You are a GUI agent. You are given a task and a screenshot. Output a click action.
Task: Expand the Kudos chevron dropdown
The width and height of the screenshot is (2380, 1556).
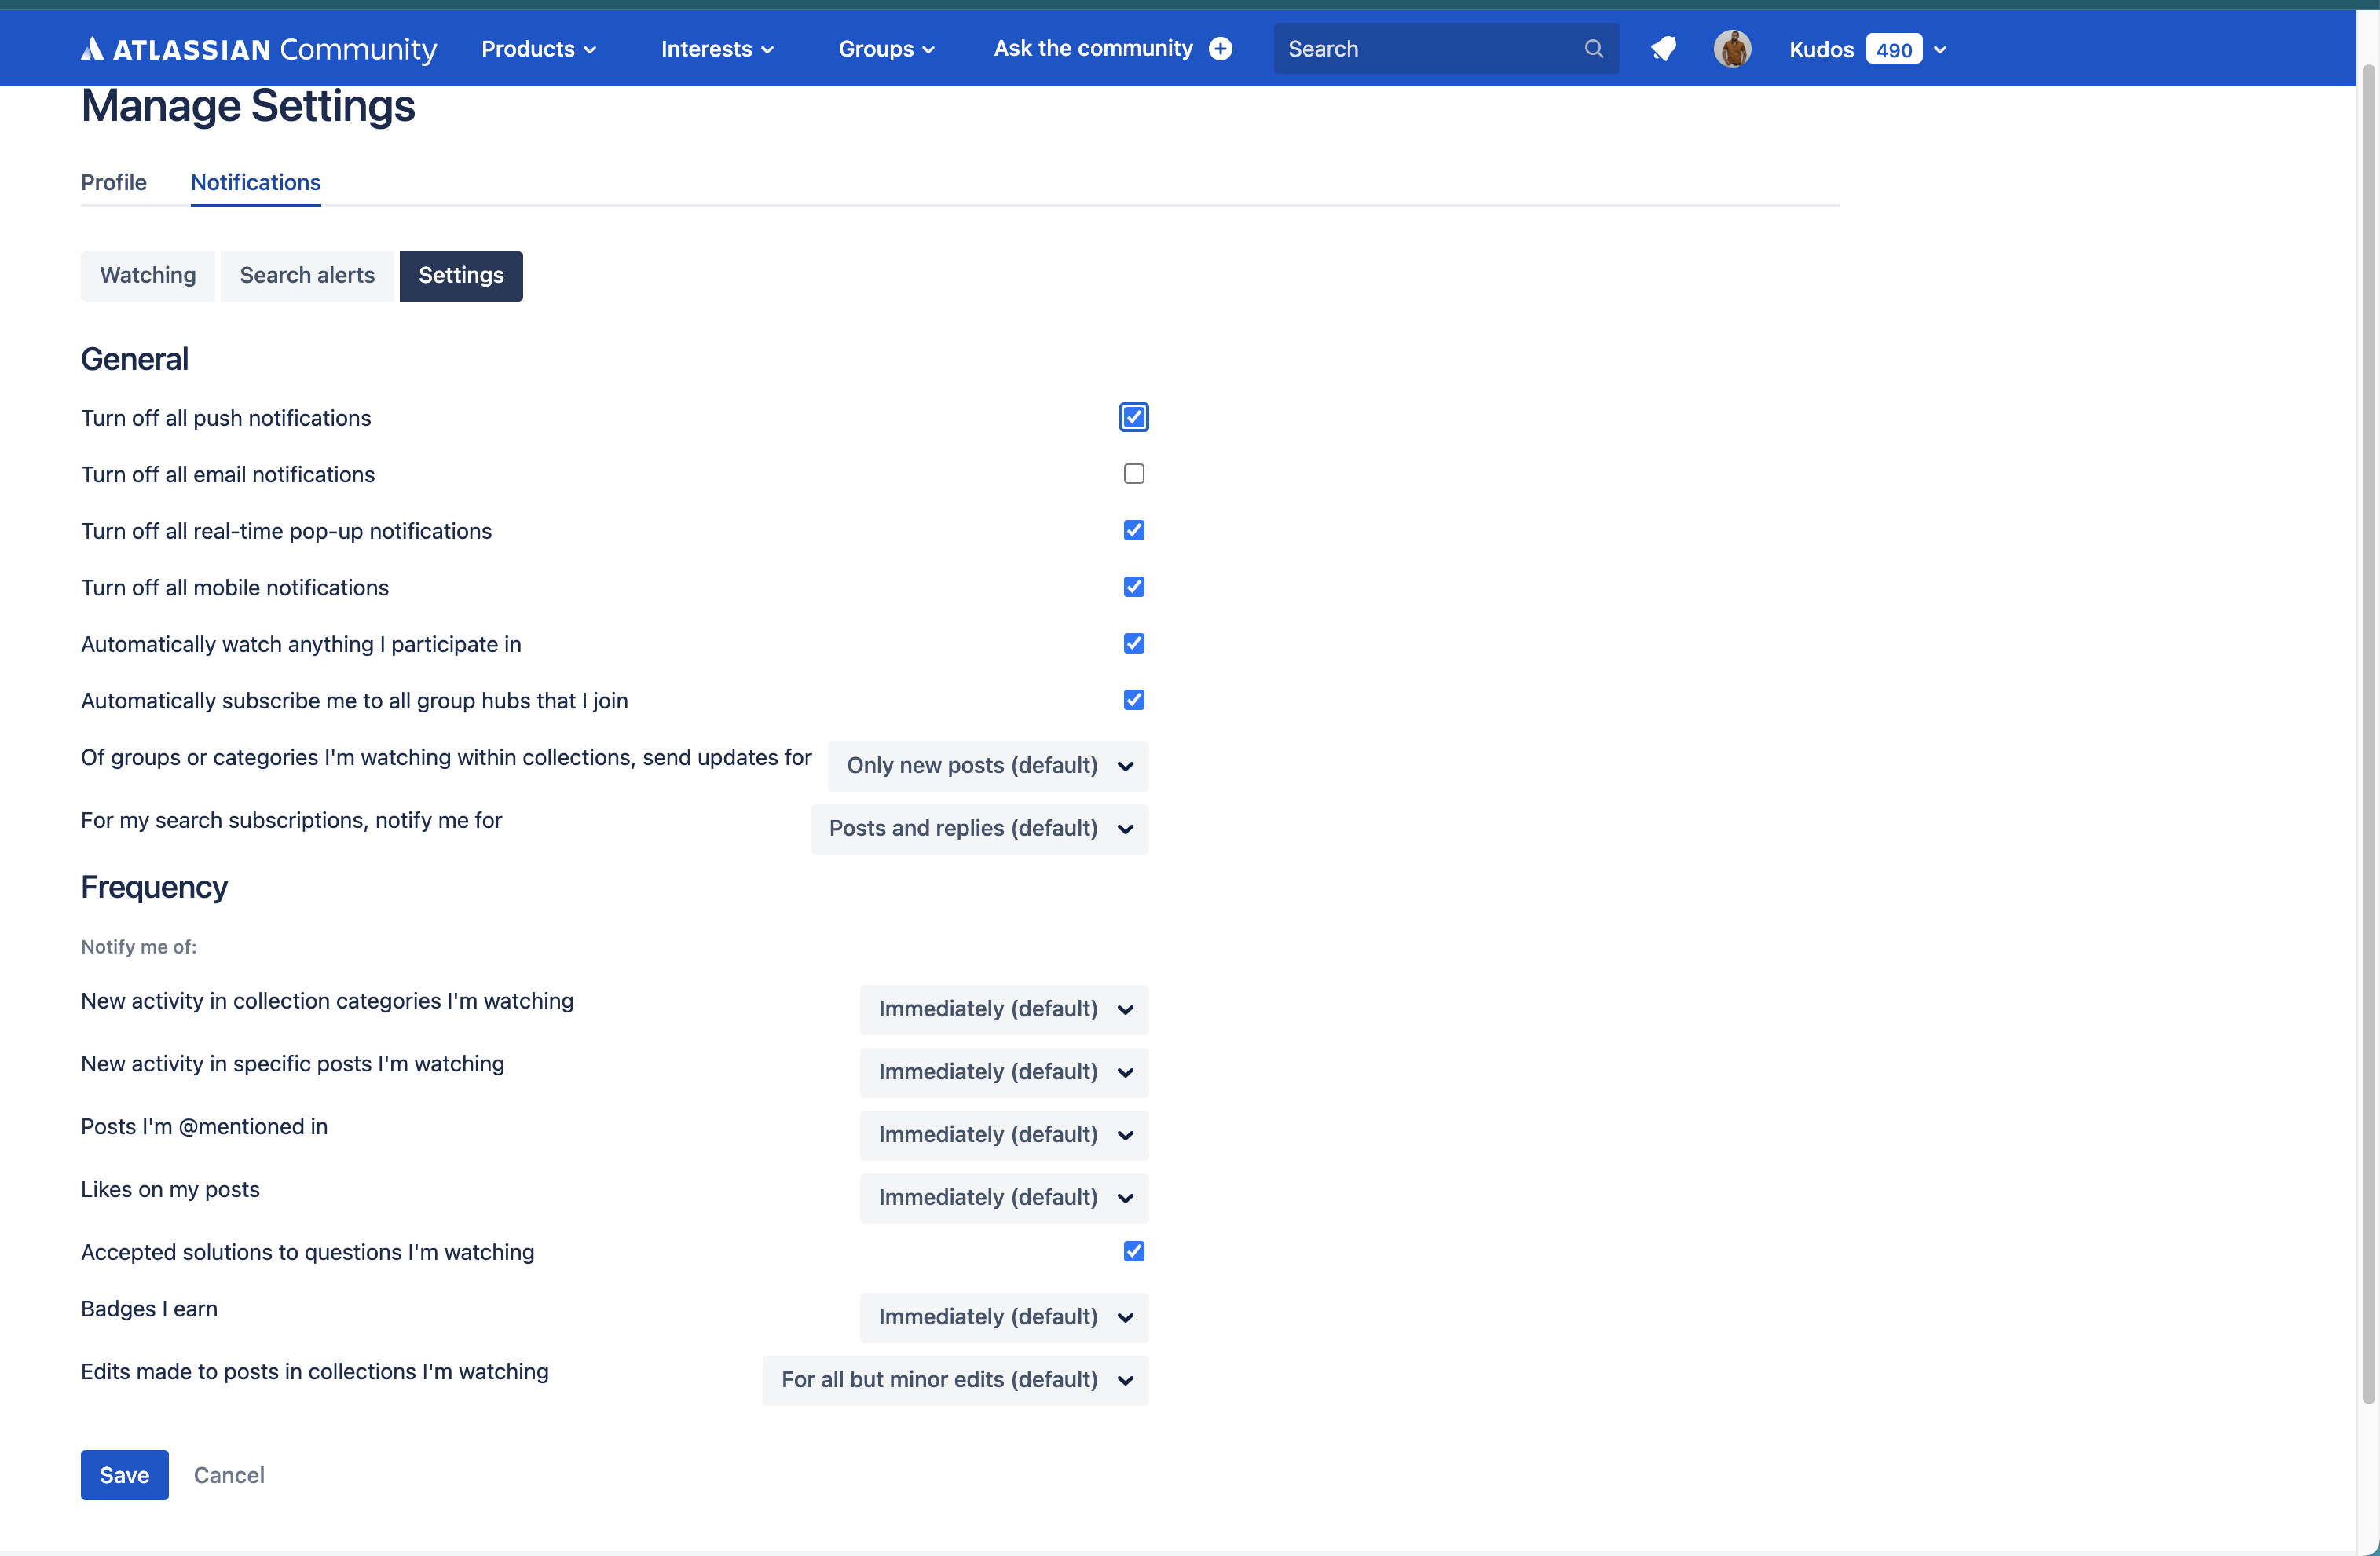click(1941, 48)
